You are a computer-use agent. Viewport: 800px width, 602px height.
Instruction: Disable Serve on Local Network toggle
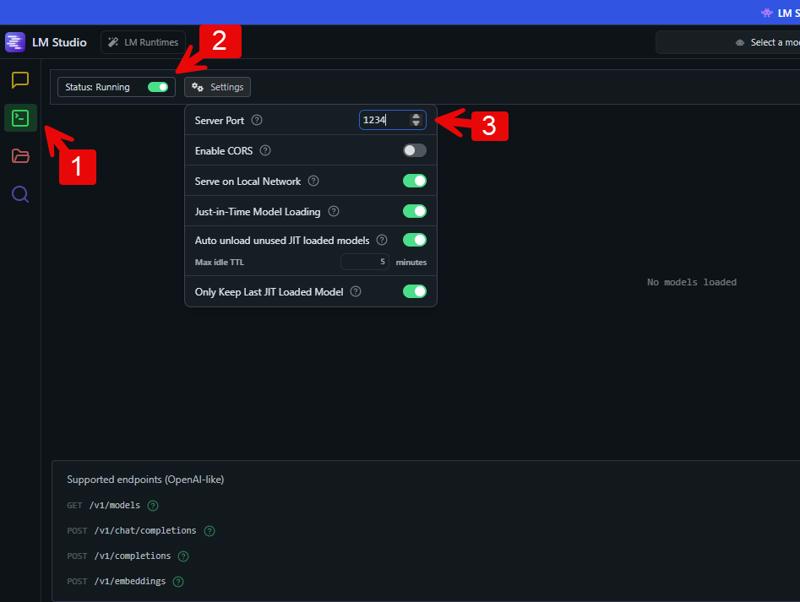414,181
